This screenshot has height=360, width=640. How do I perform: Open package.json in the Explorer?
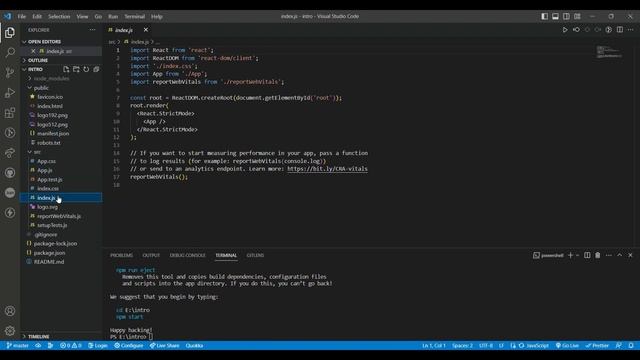coord(49,253)
